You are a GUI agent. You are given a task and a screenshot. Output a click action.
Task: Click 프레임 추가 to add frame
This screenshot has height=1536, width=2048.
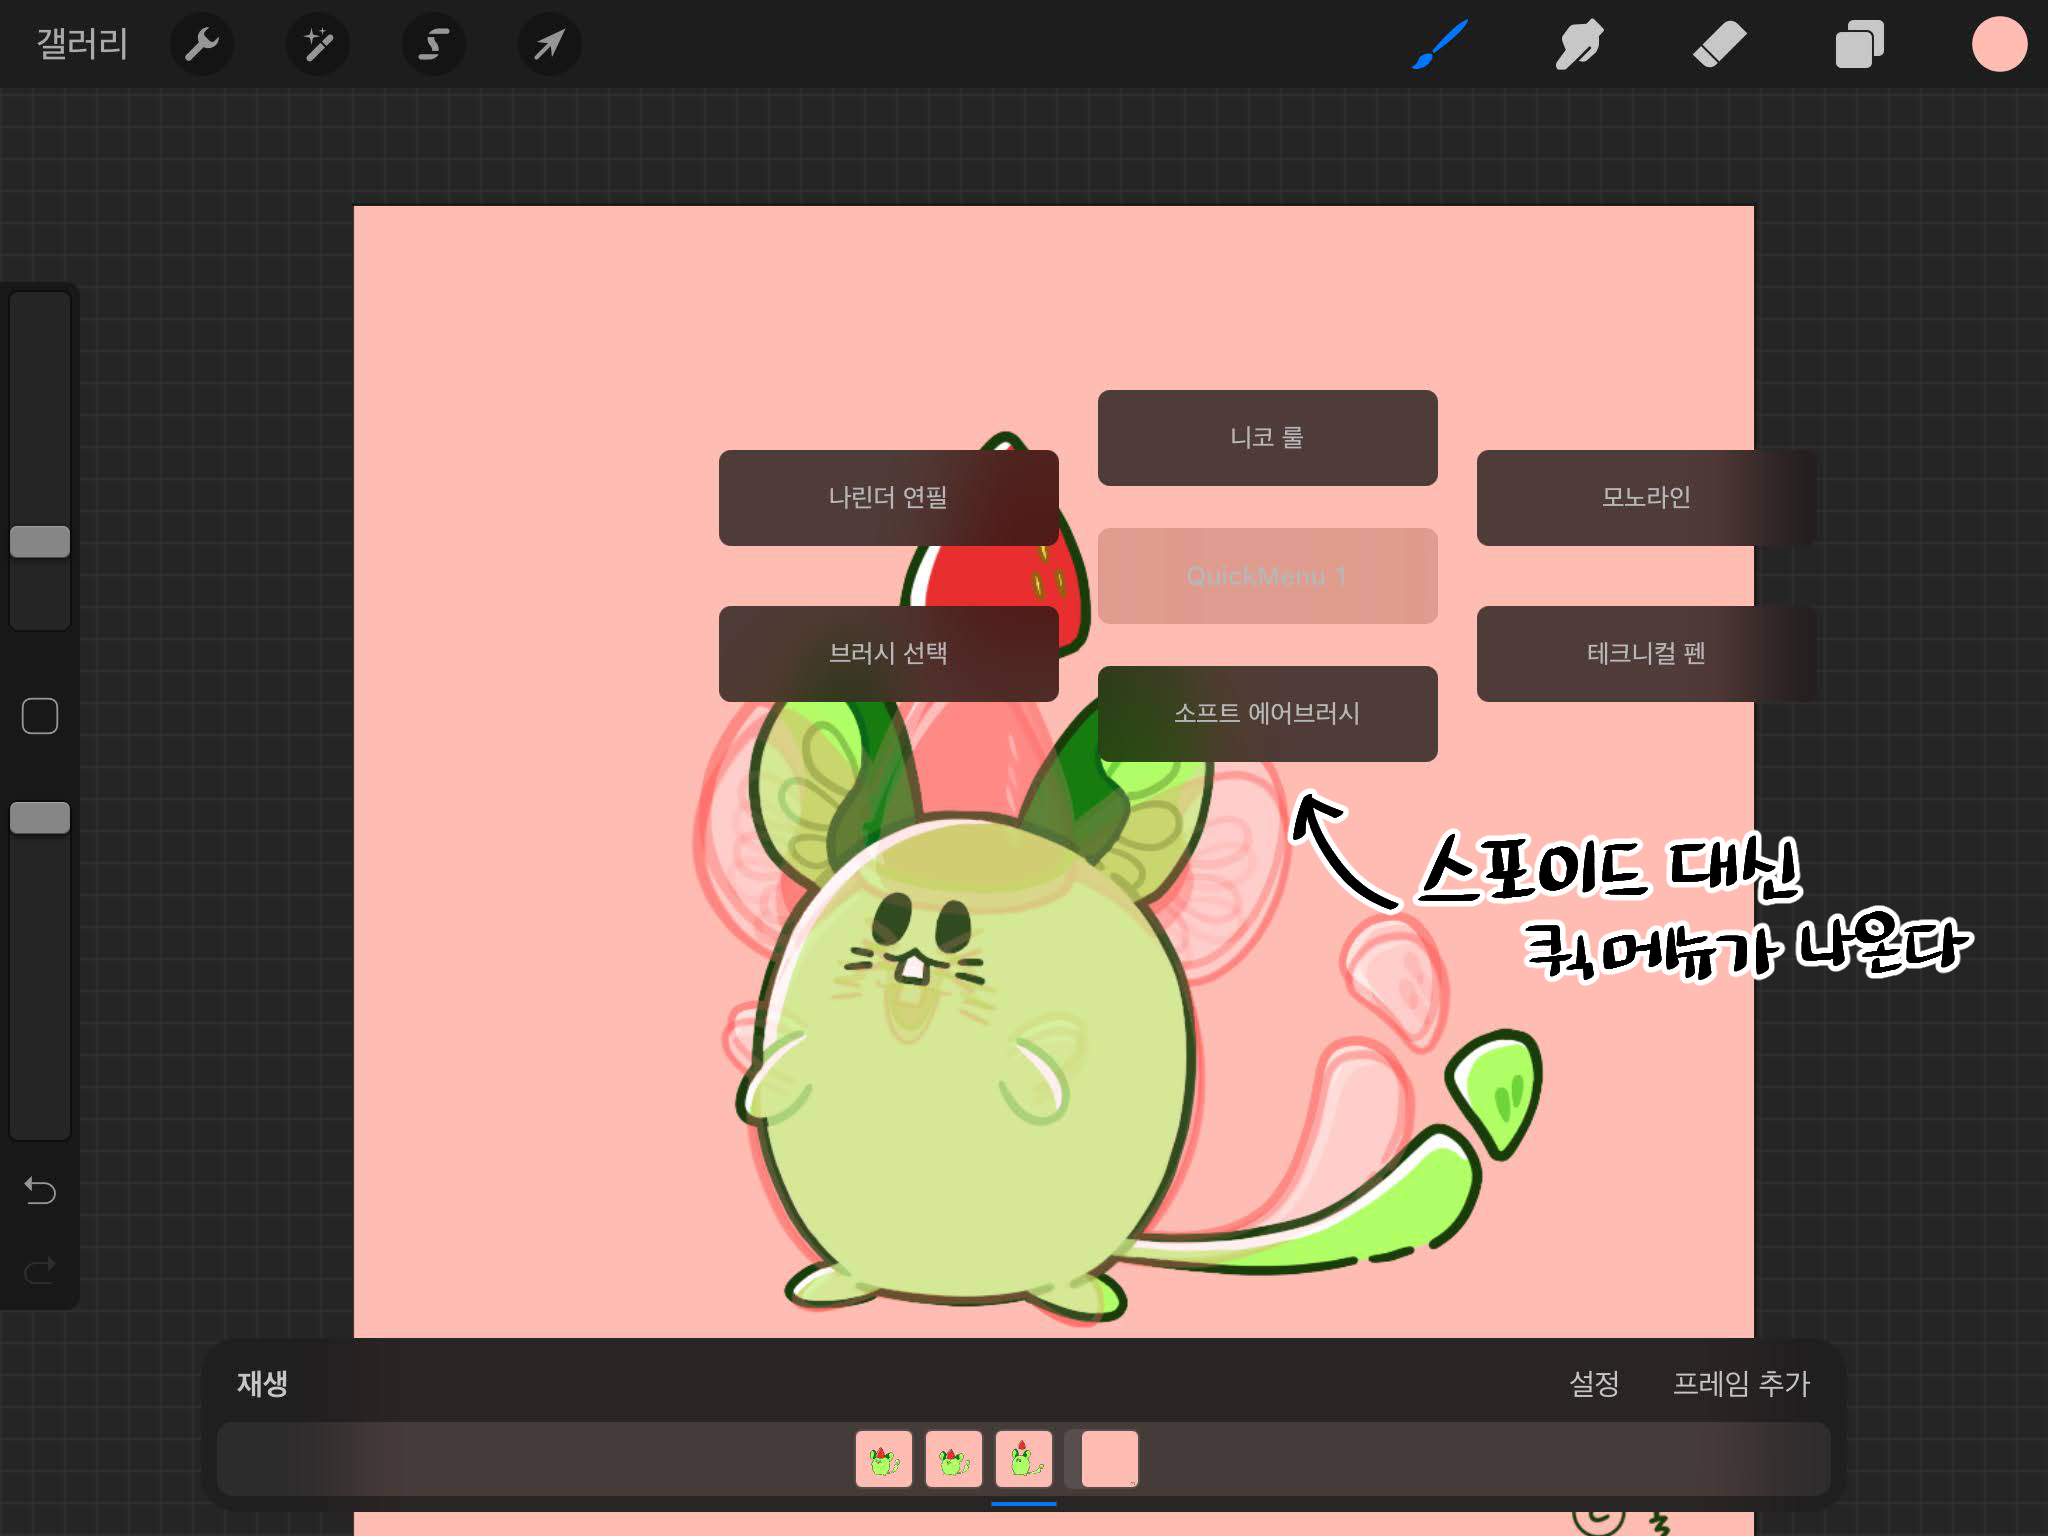pos(1741,1383)
